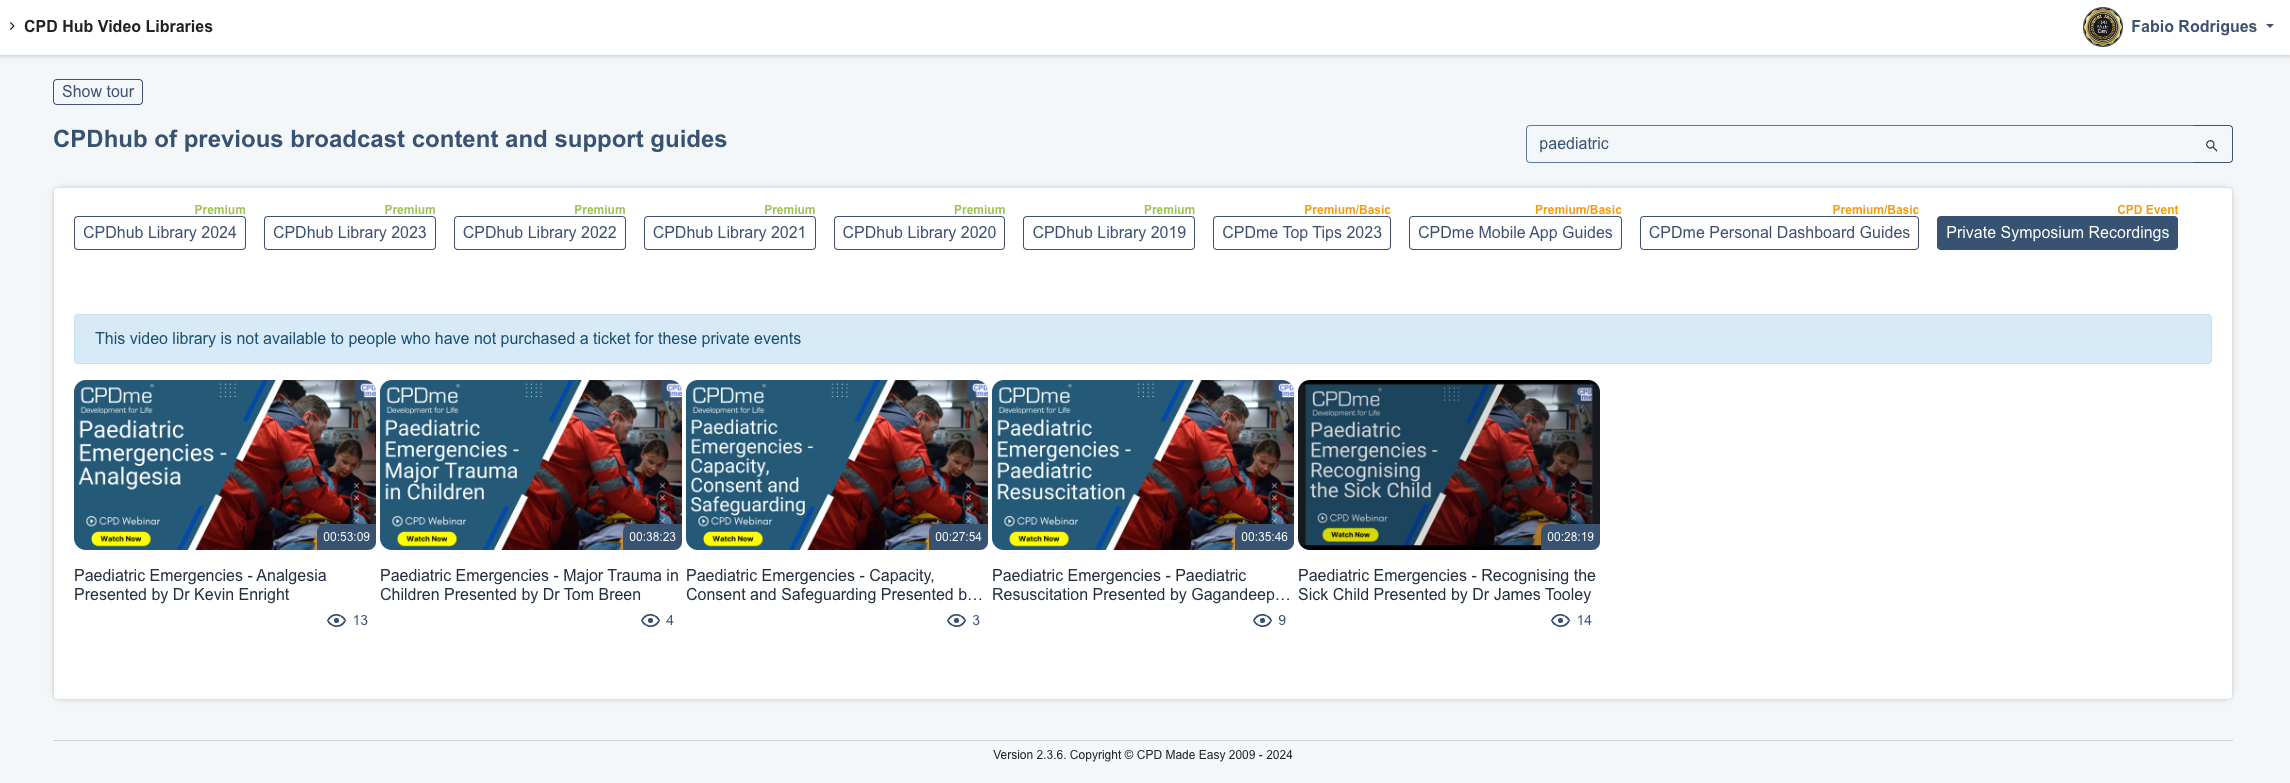
Task: Open Capacity, Consent and Safeguarding thumbnail
Action: [x=837, y=465]
